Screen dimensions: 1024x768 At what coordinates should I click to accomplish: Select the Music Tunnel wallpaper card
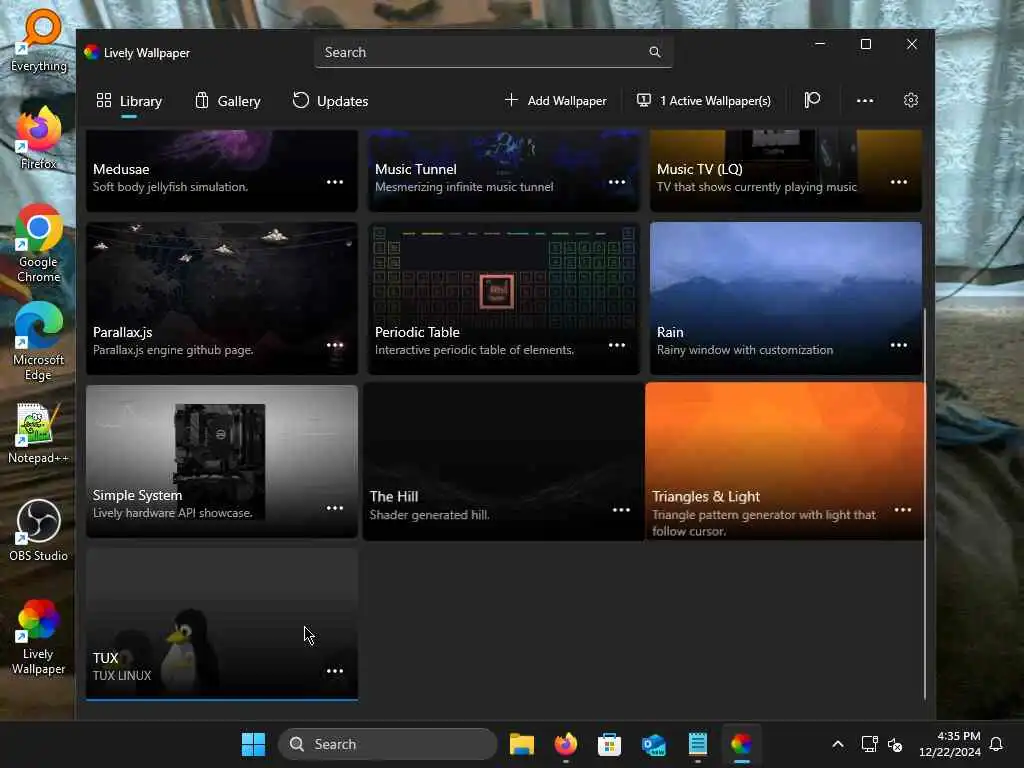click(504, 170)
